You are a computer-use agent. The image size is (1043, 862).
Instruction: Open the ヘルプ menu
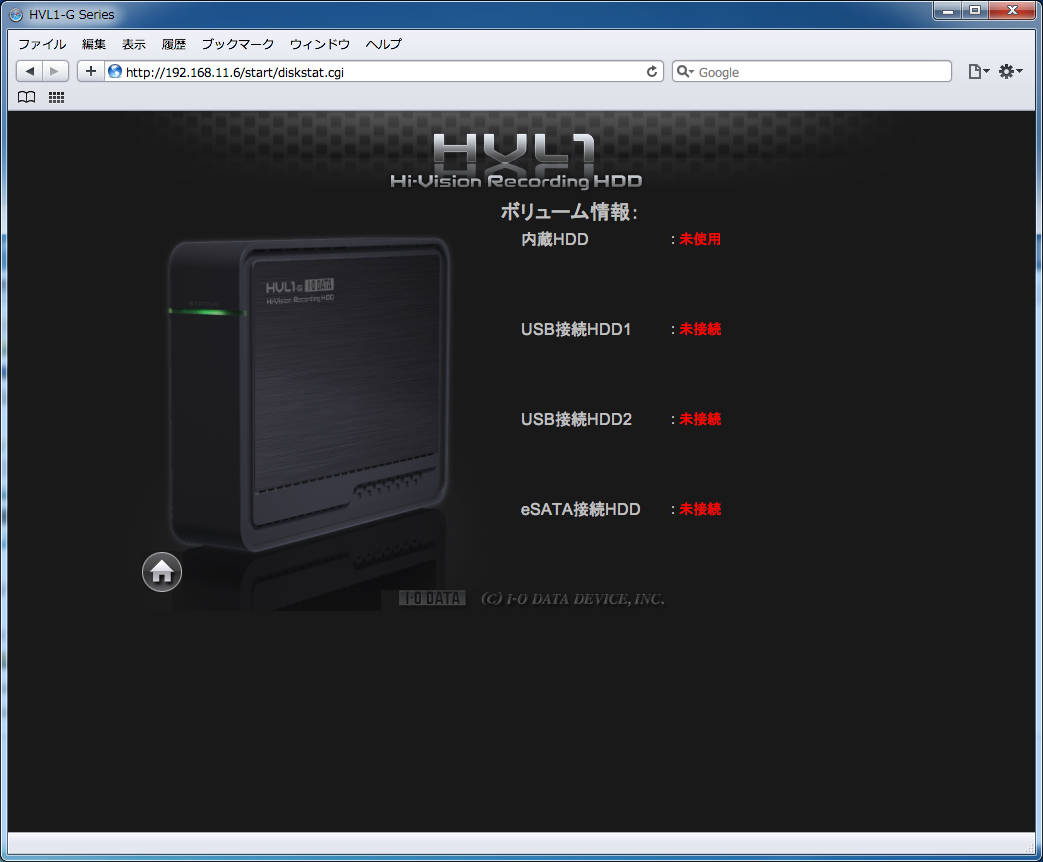point(384,44)
